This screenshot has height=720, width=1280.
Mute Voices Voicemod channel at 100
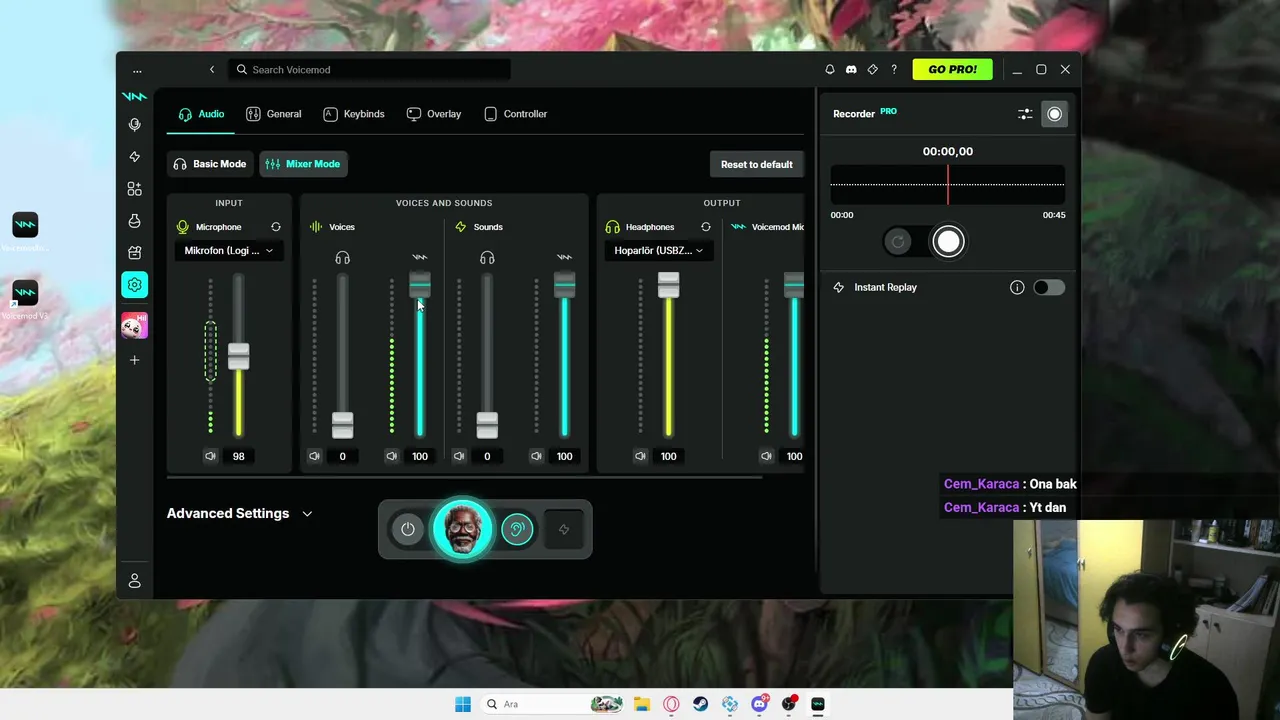[392, 456]
